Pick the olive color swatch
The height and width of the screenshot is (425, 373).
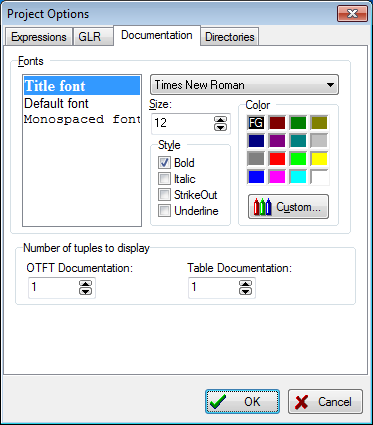[319, 123]
